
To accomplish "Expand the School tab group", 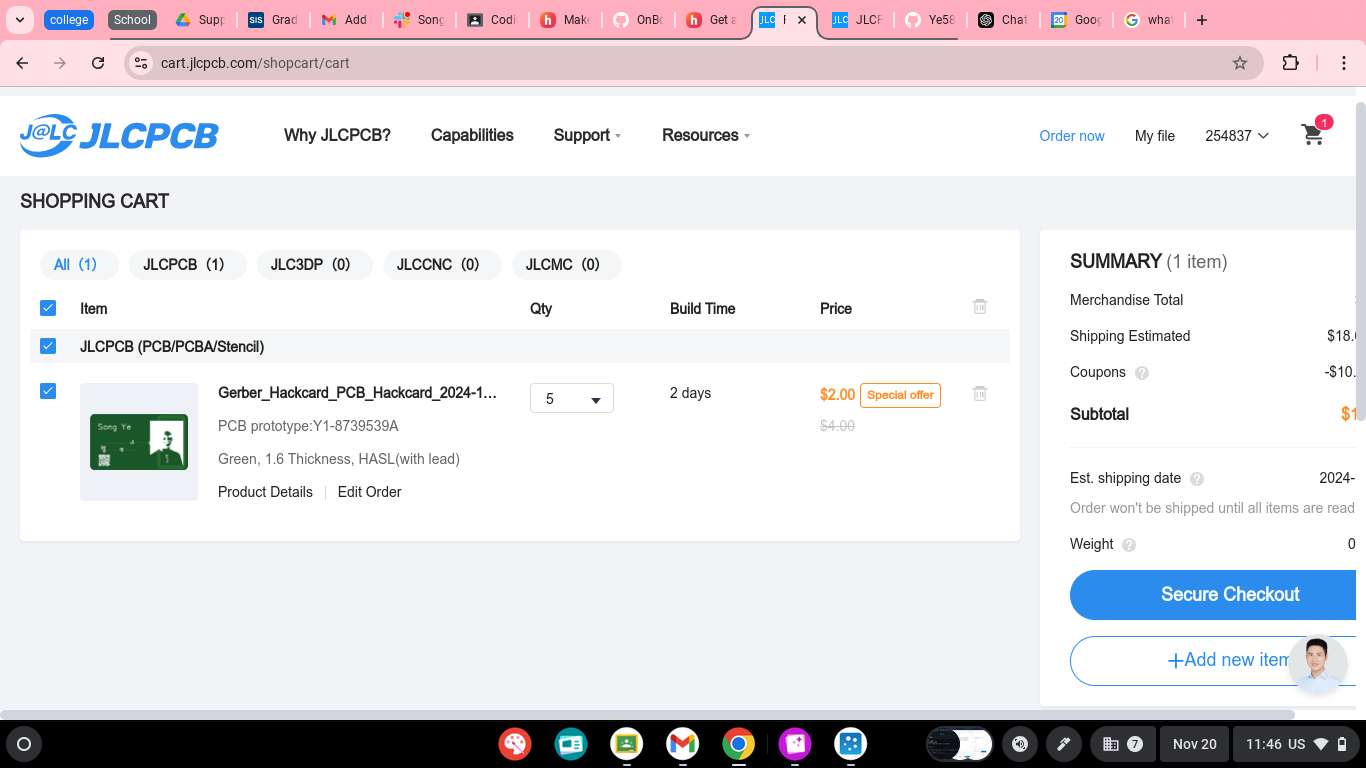I will [132, 20].
